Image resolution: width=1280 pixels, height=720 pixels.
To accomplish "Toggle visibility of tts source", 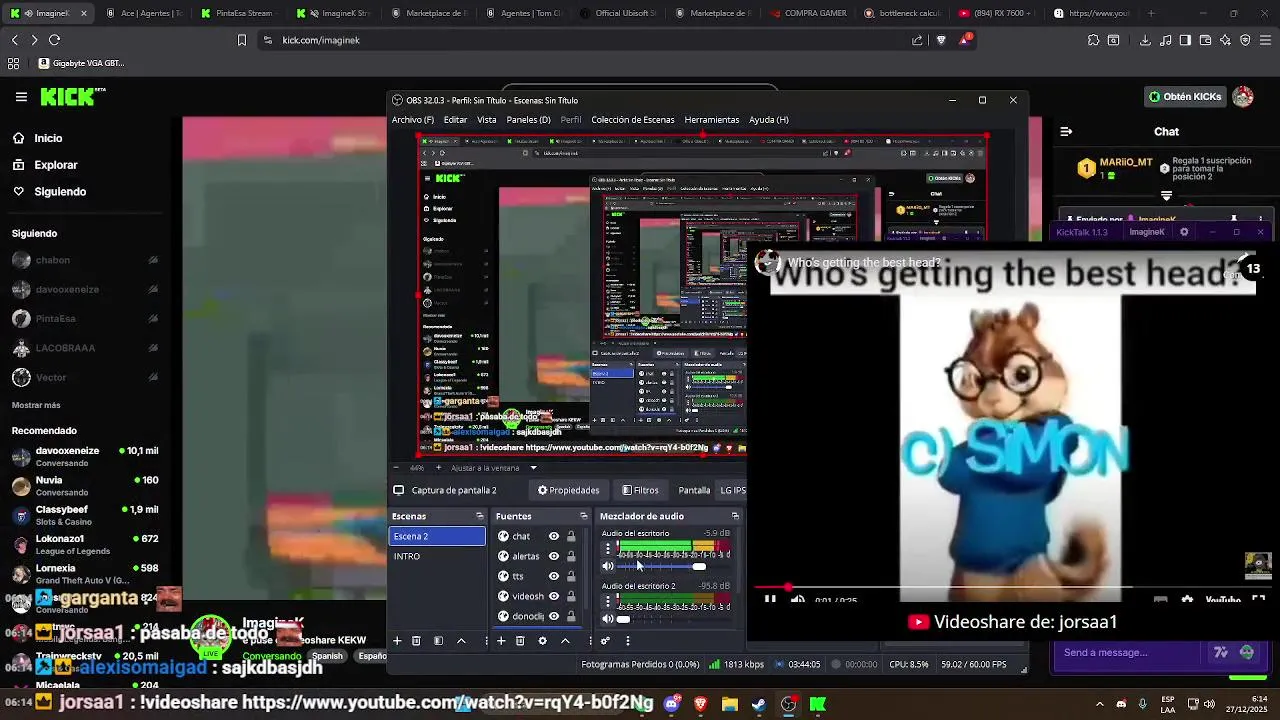I will click(x=553, y=576).
